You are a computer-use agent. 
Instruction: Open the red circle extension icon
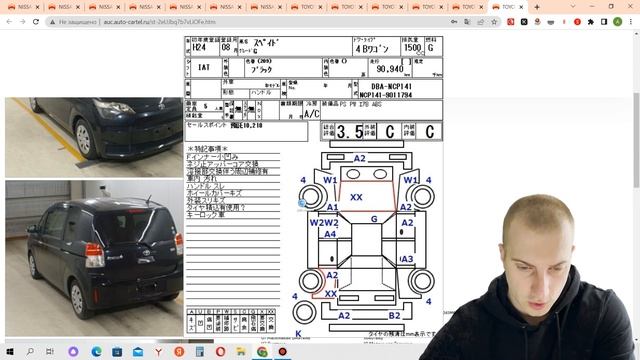[x=577, y=22]
